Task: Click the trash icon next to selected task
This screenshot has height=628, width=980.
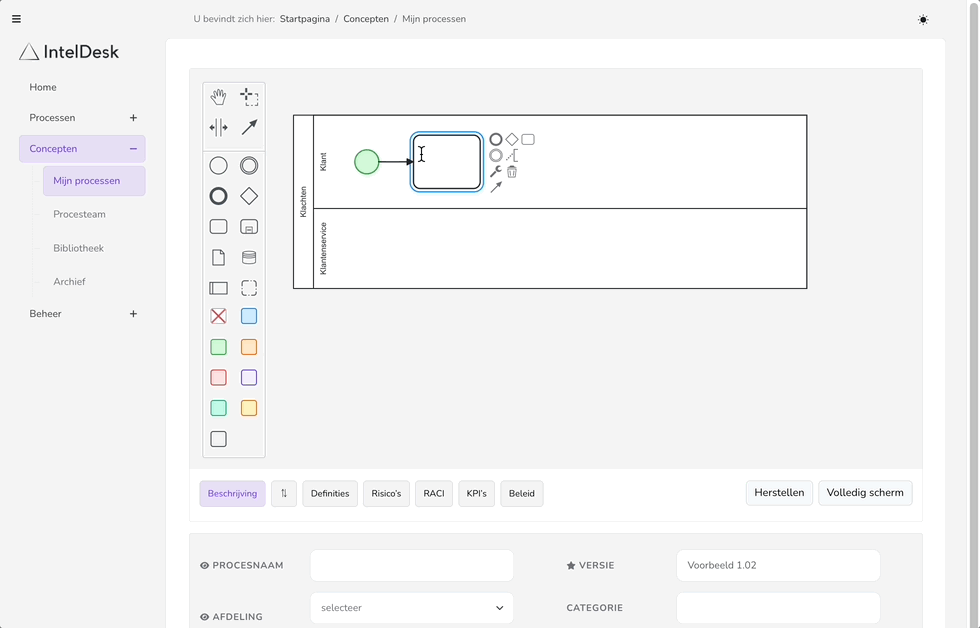Action: (512, 172)
